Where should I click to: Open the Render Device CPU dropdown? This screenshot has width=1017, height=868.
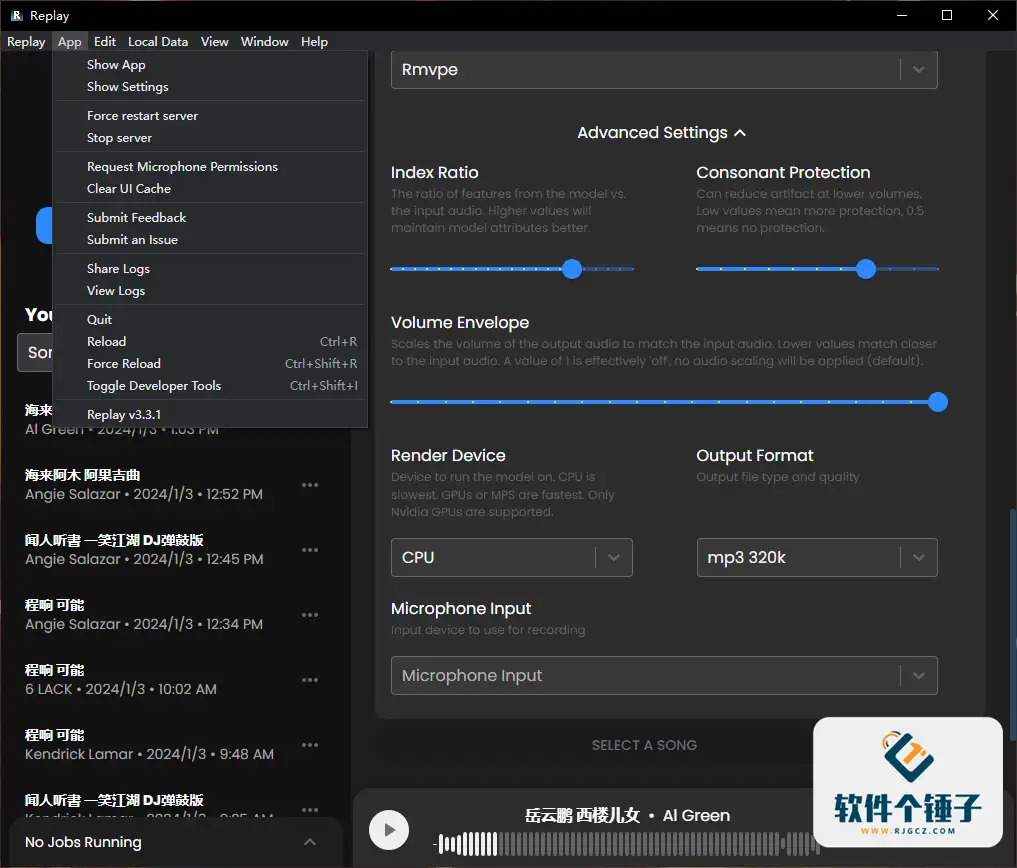512,557
